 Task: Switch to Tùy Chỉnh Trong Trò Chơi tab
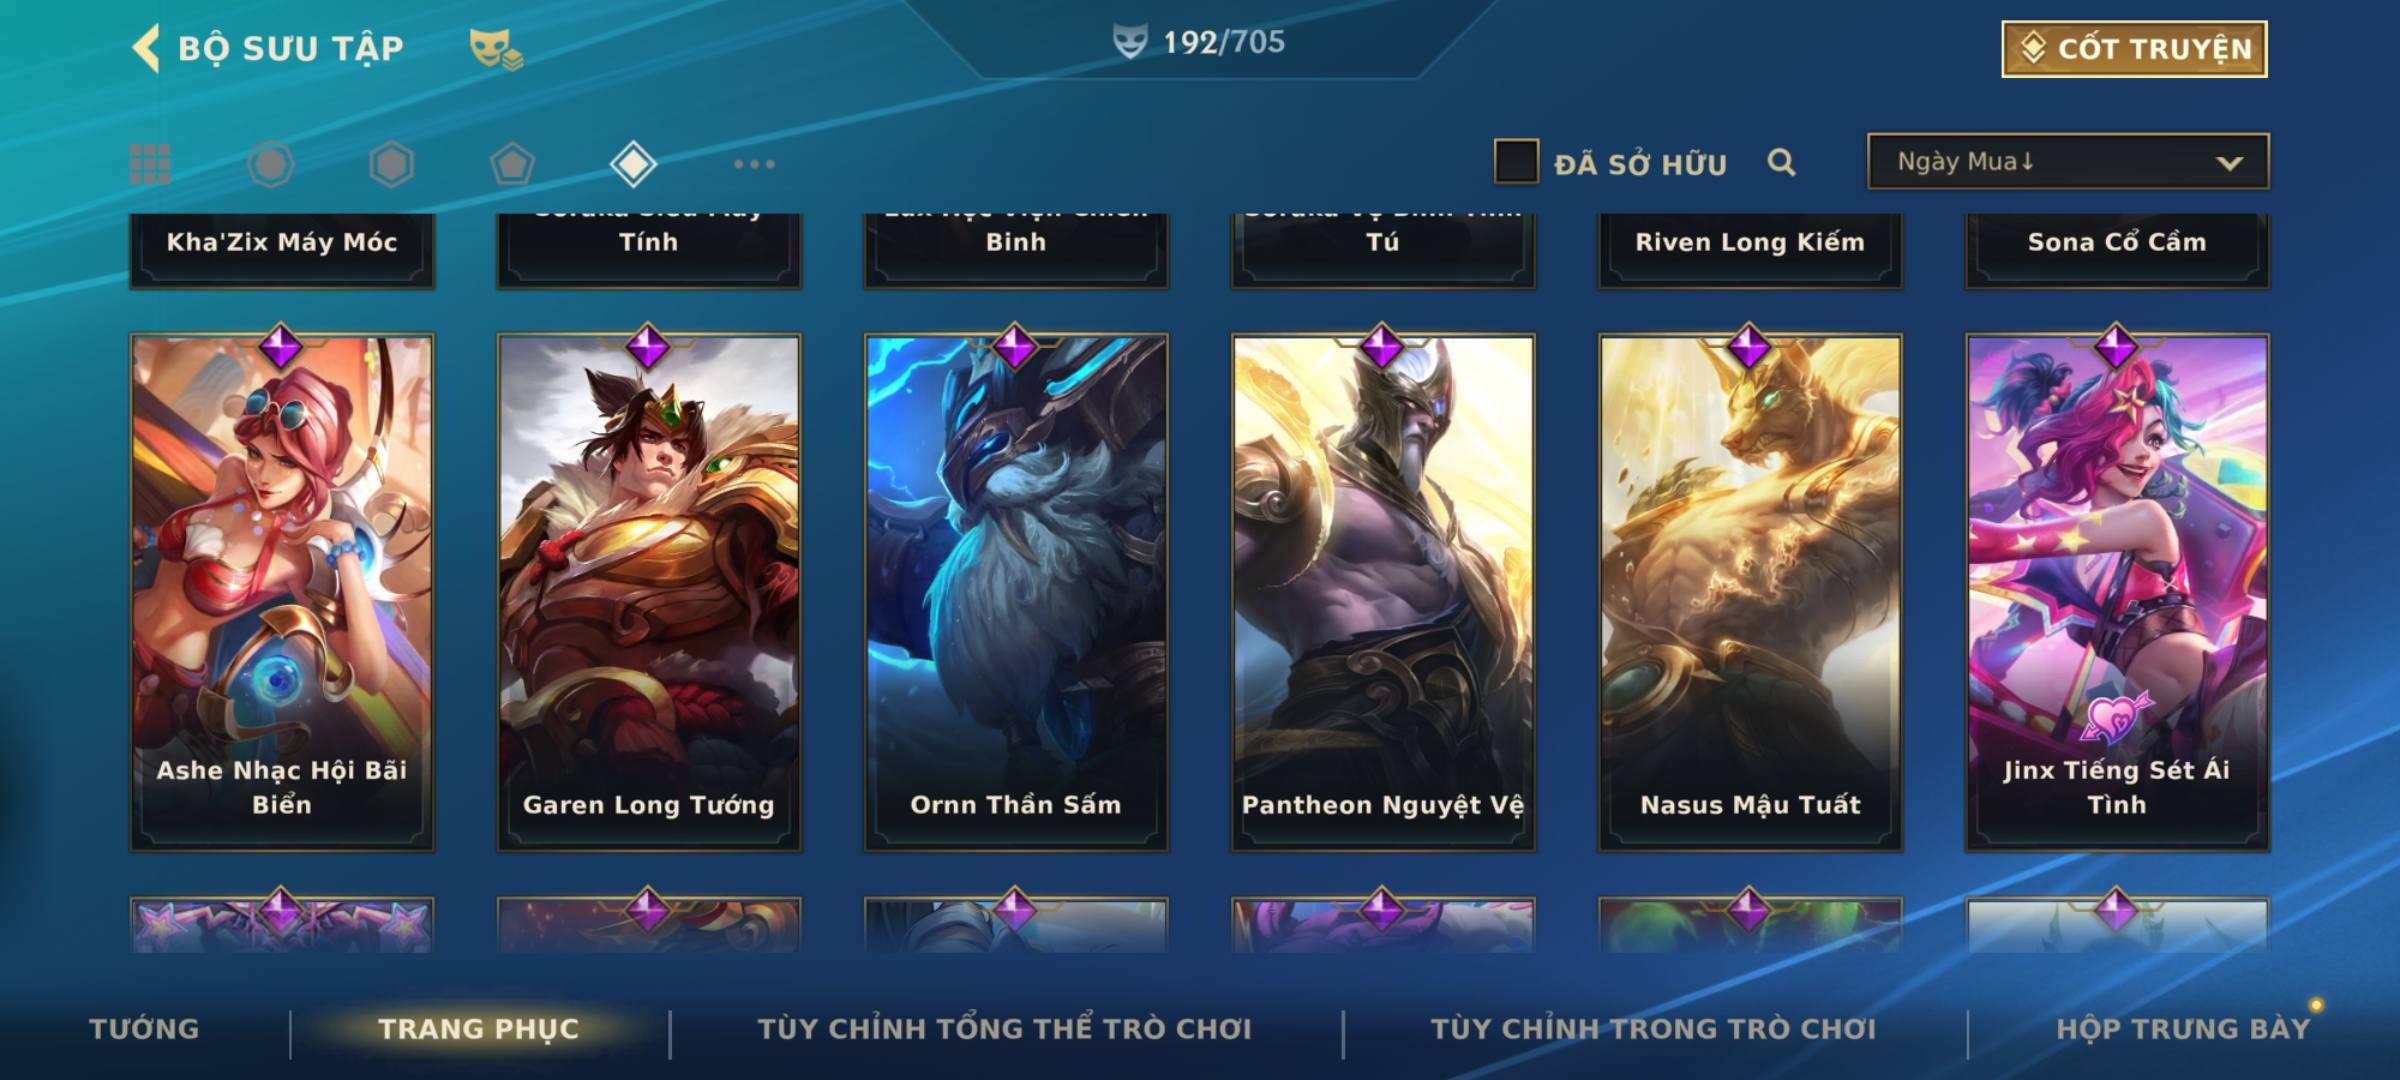(x=1653, y=1029)
